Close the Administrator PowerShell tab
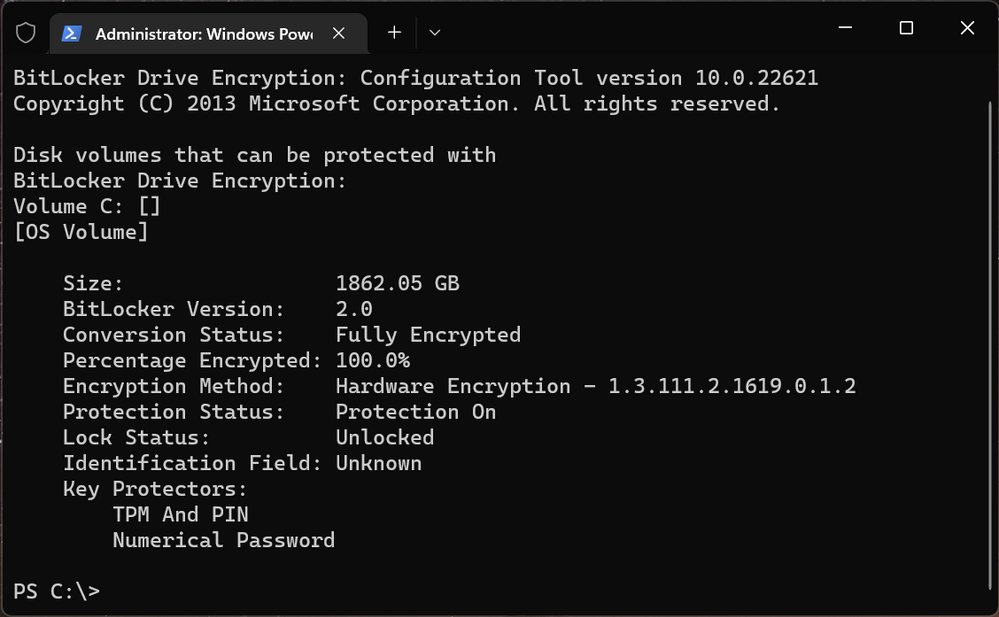 tap(339, 33)
